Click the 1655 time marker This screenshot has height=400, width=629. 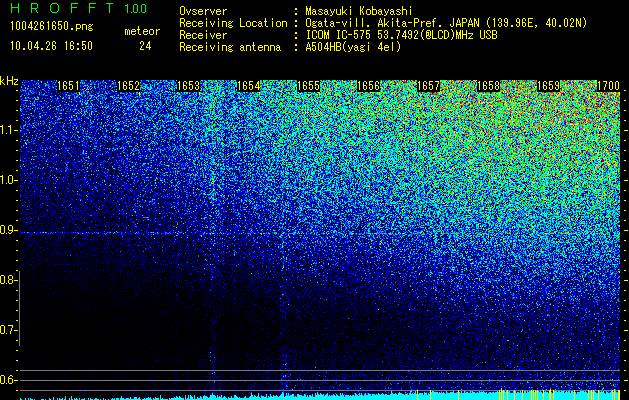pyautogui.click(x=308, y=86)
